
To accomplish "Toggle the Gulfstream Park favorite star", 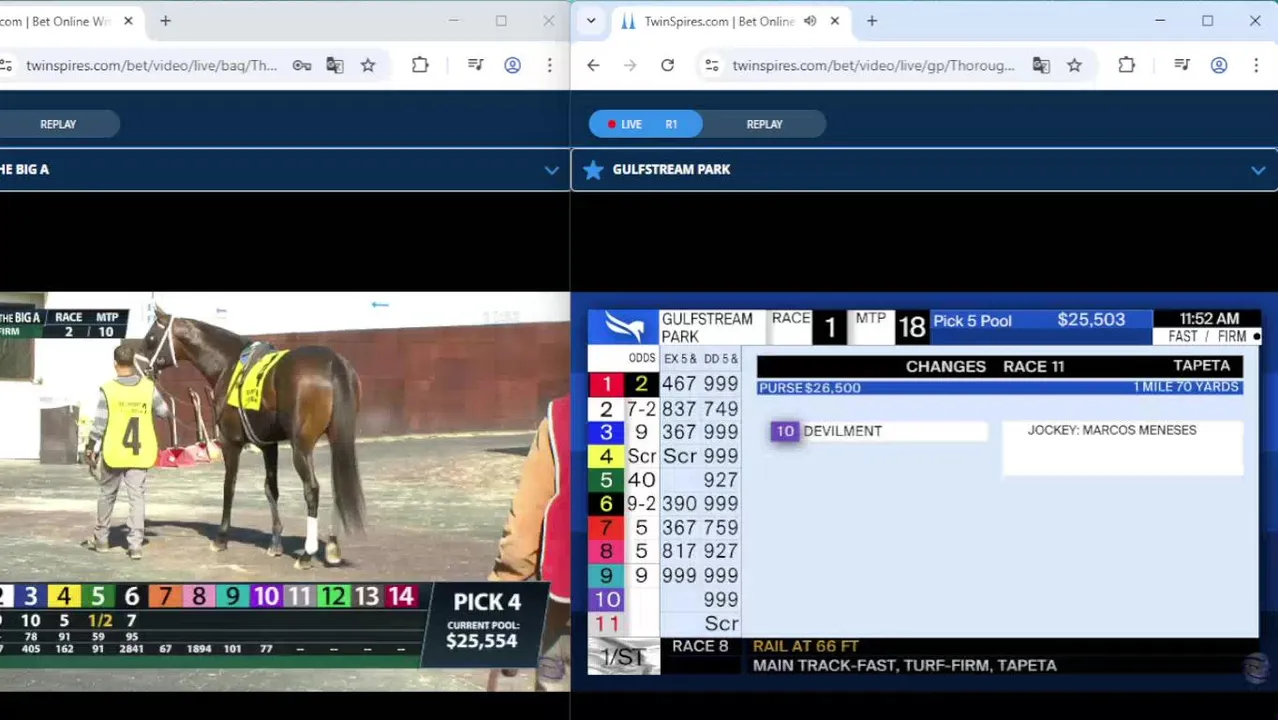I will click(593, 170).
